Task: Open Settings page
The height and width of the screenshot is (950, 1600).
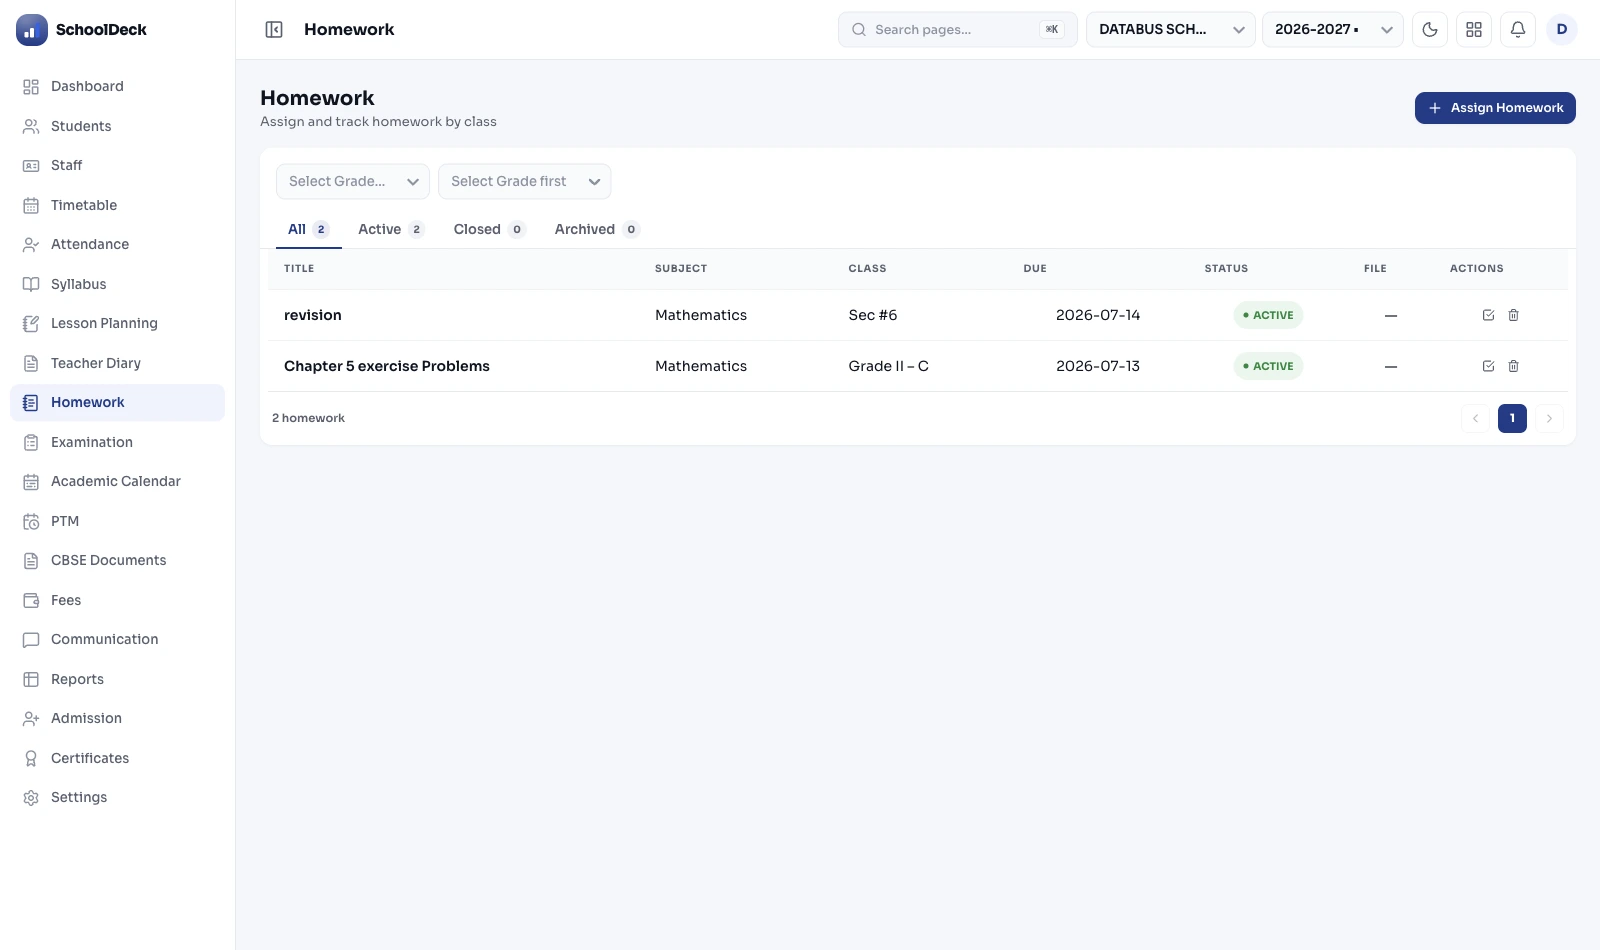Action: (x=117, y=798)
